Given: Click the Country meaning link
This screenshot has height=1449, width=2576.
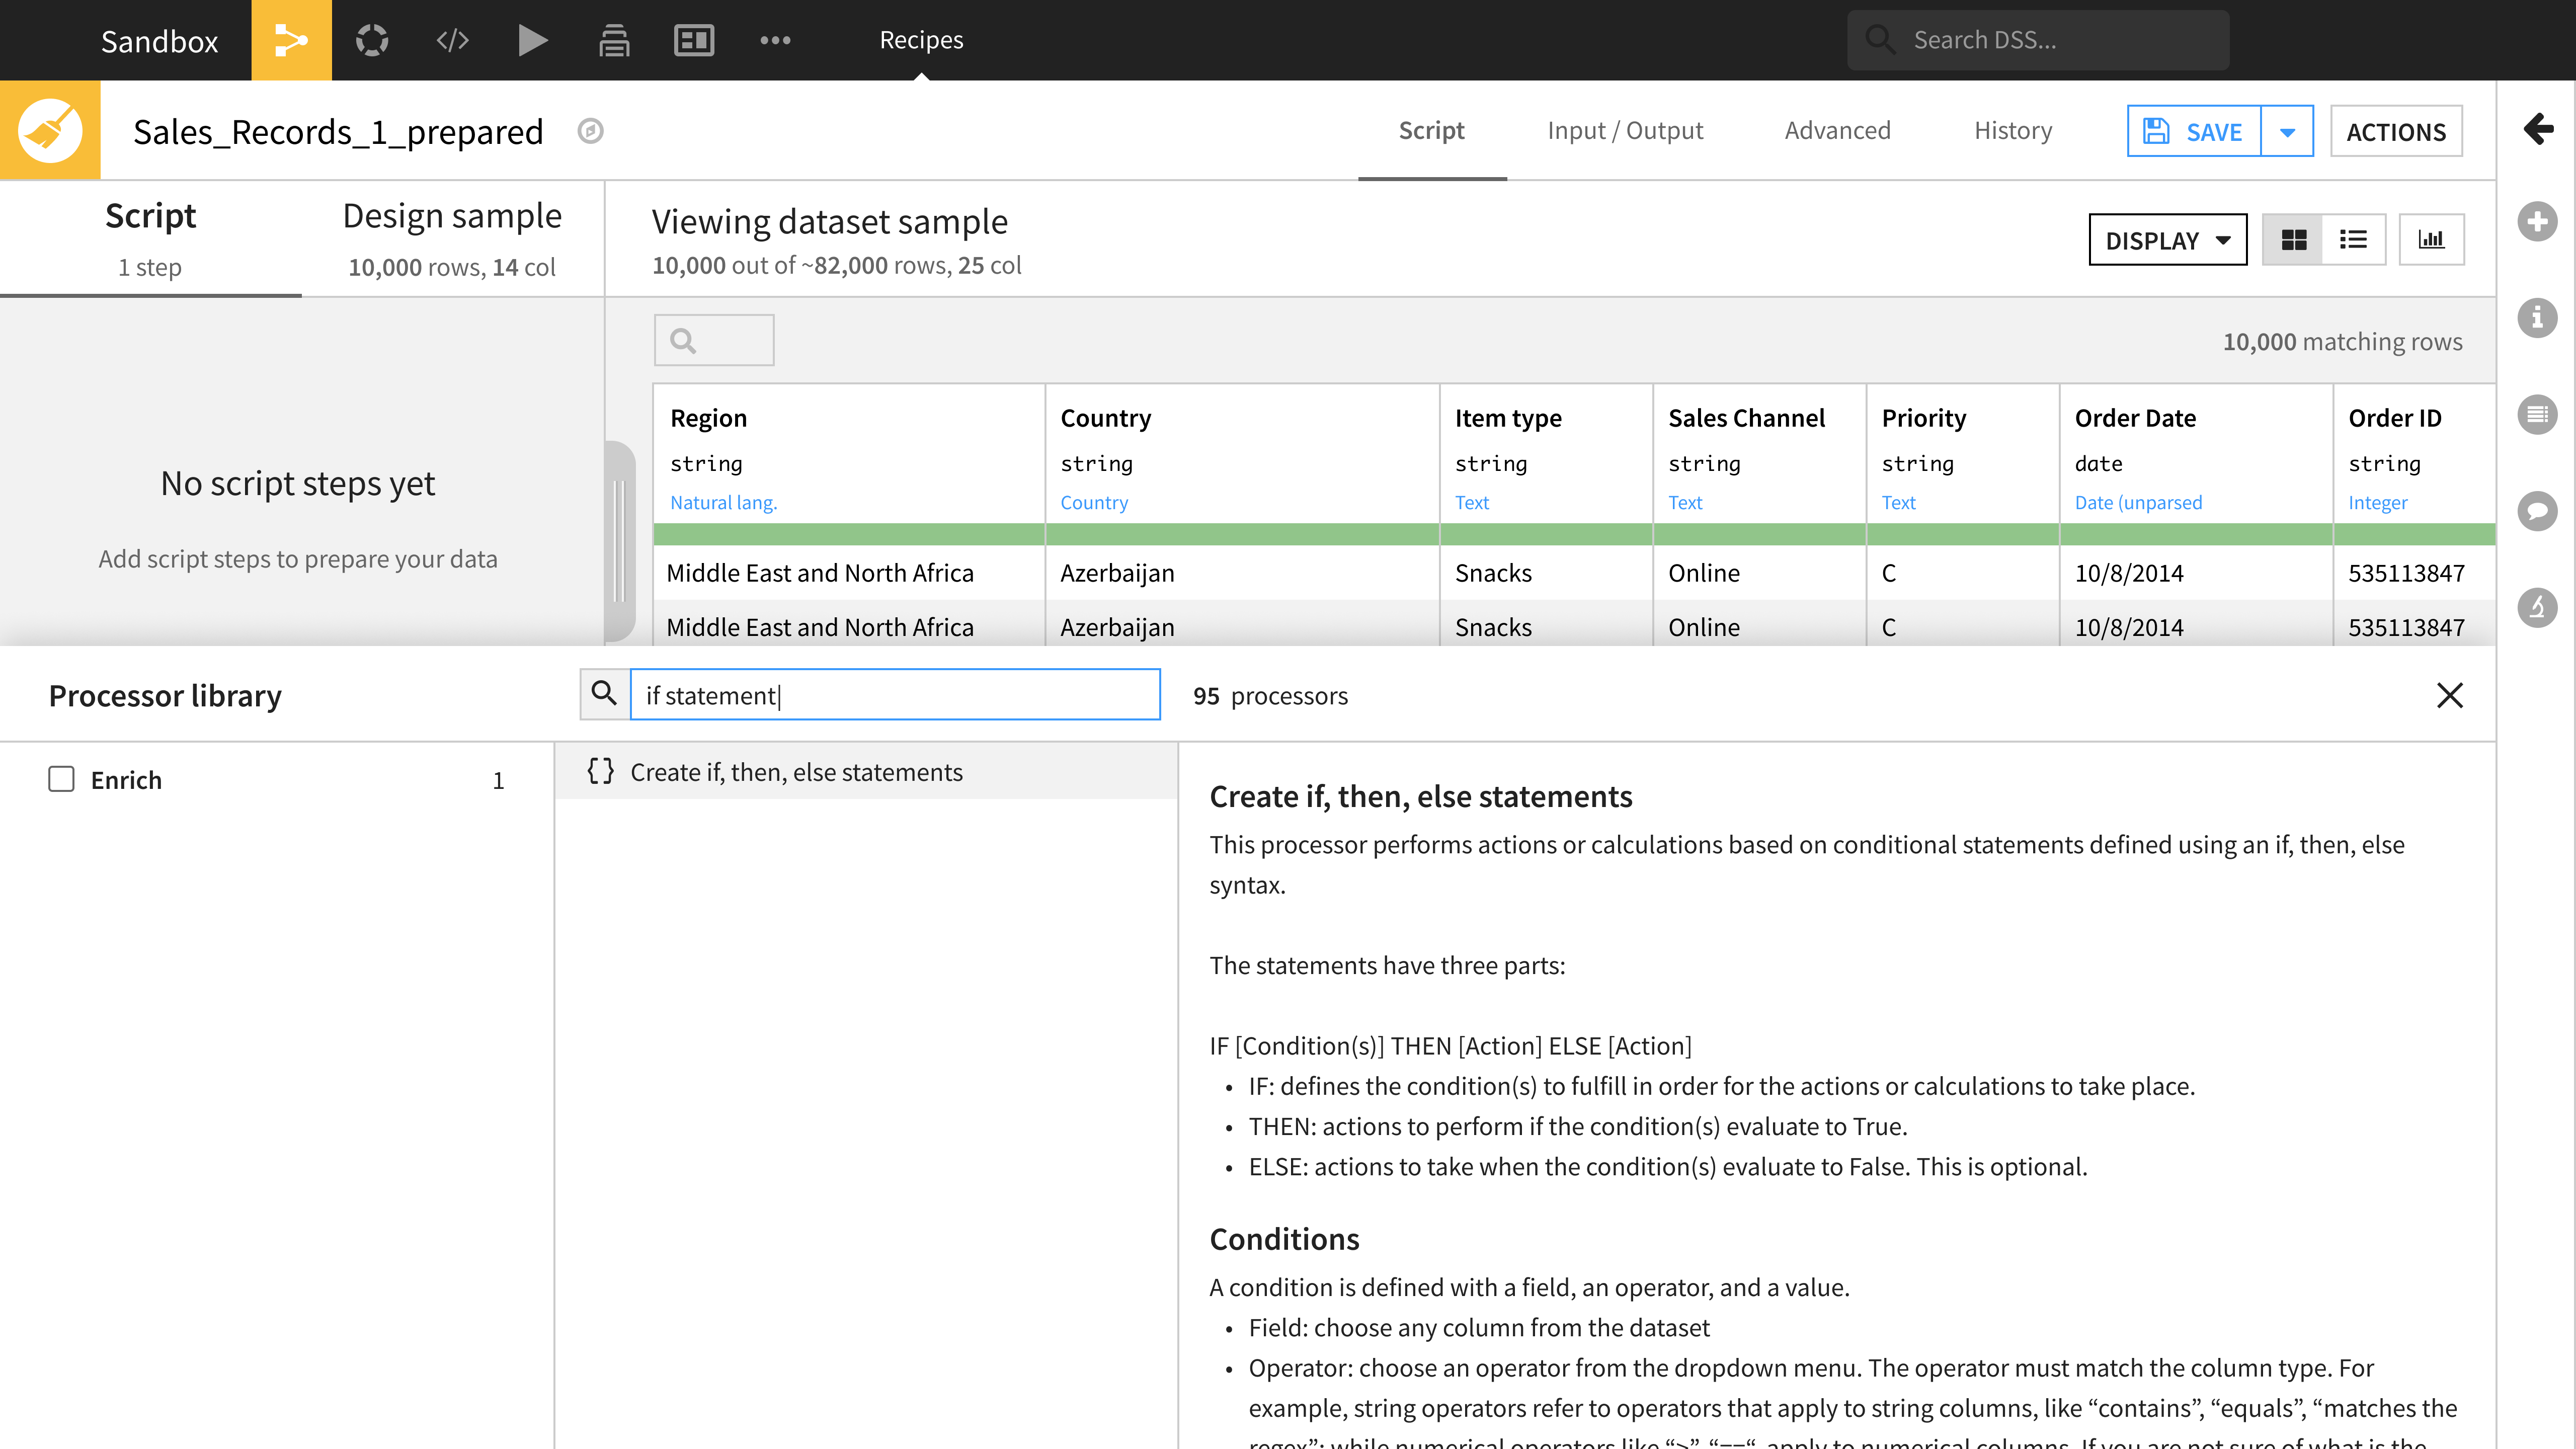Looking at the screenshot, I should 1094,502.
